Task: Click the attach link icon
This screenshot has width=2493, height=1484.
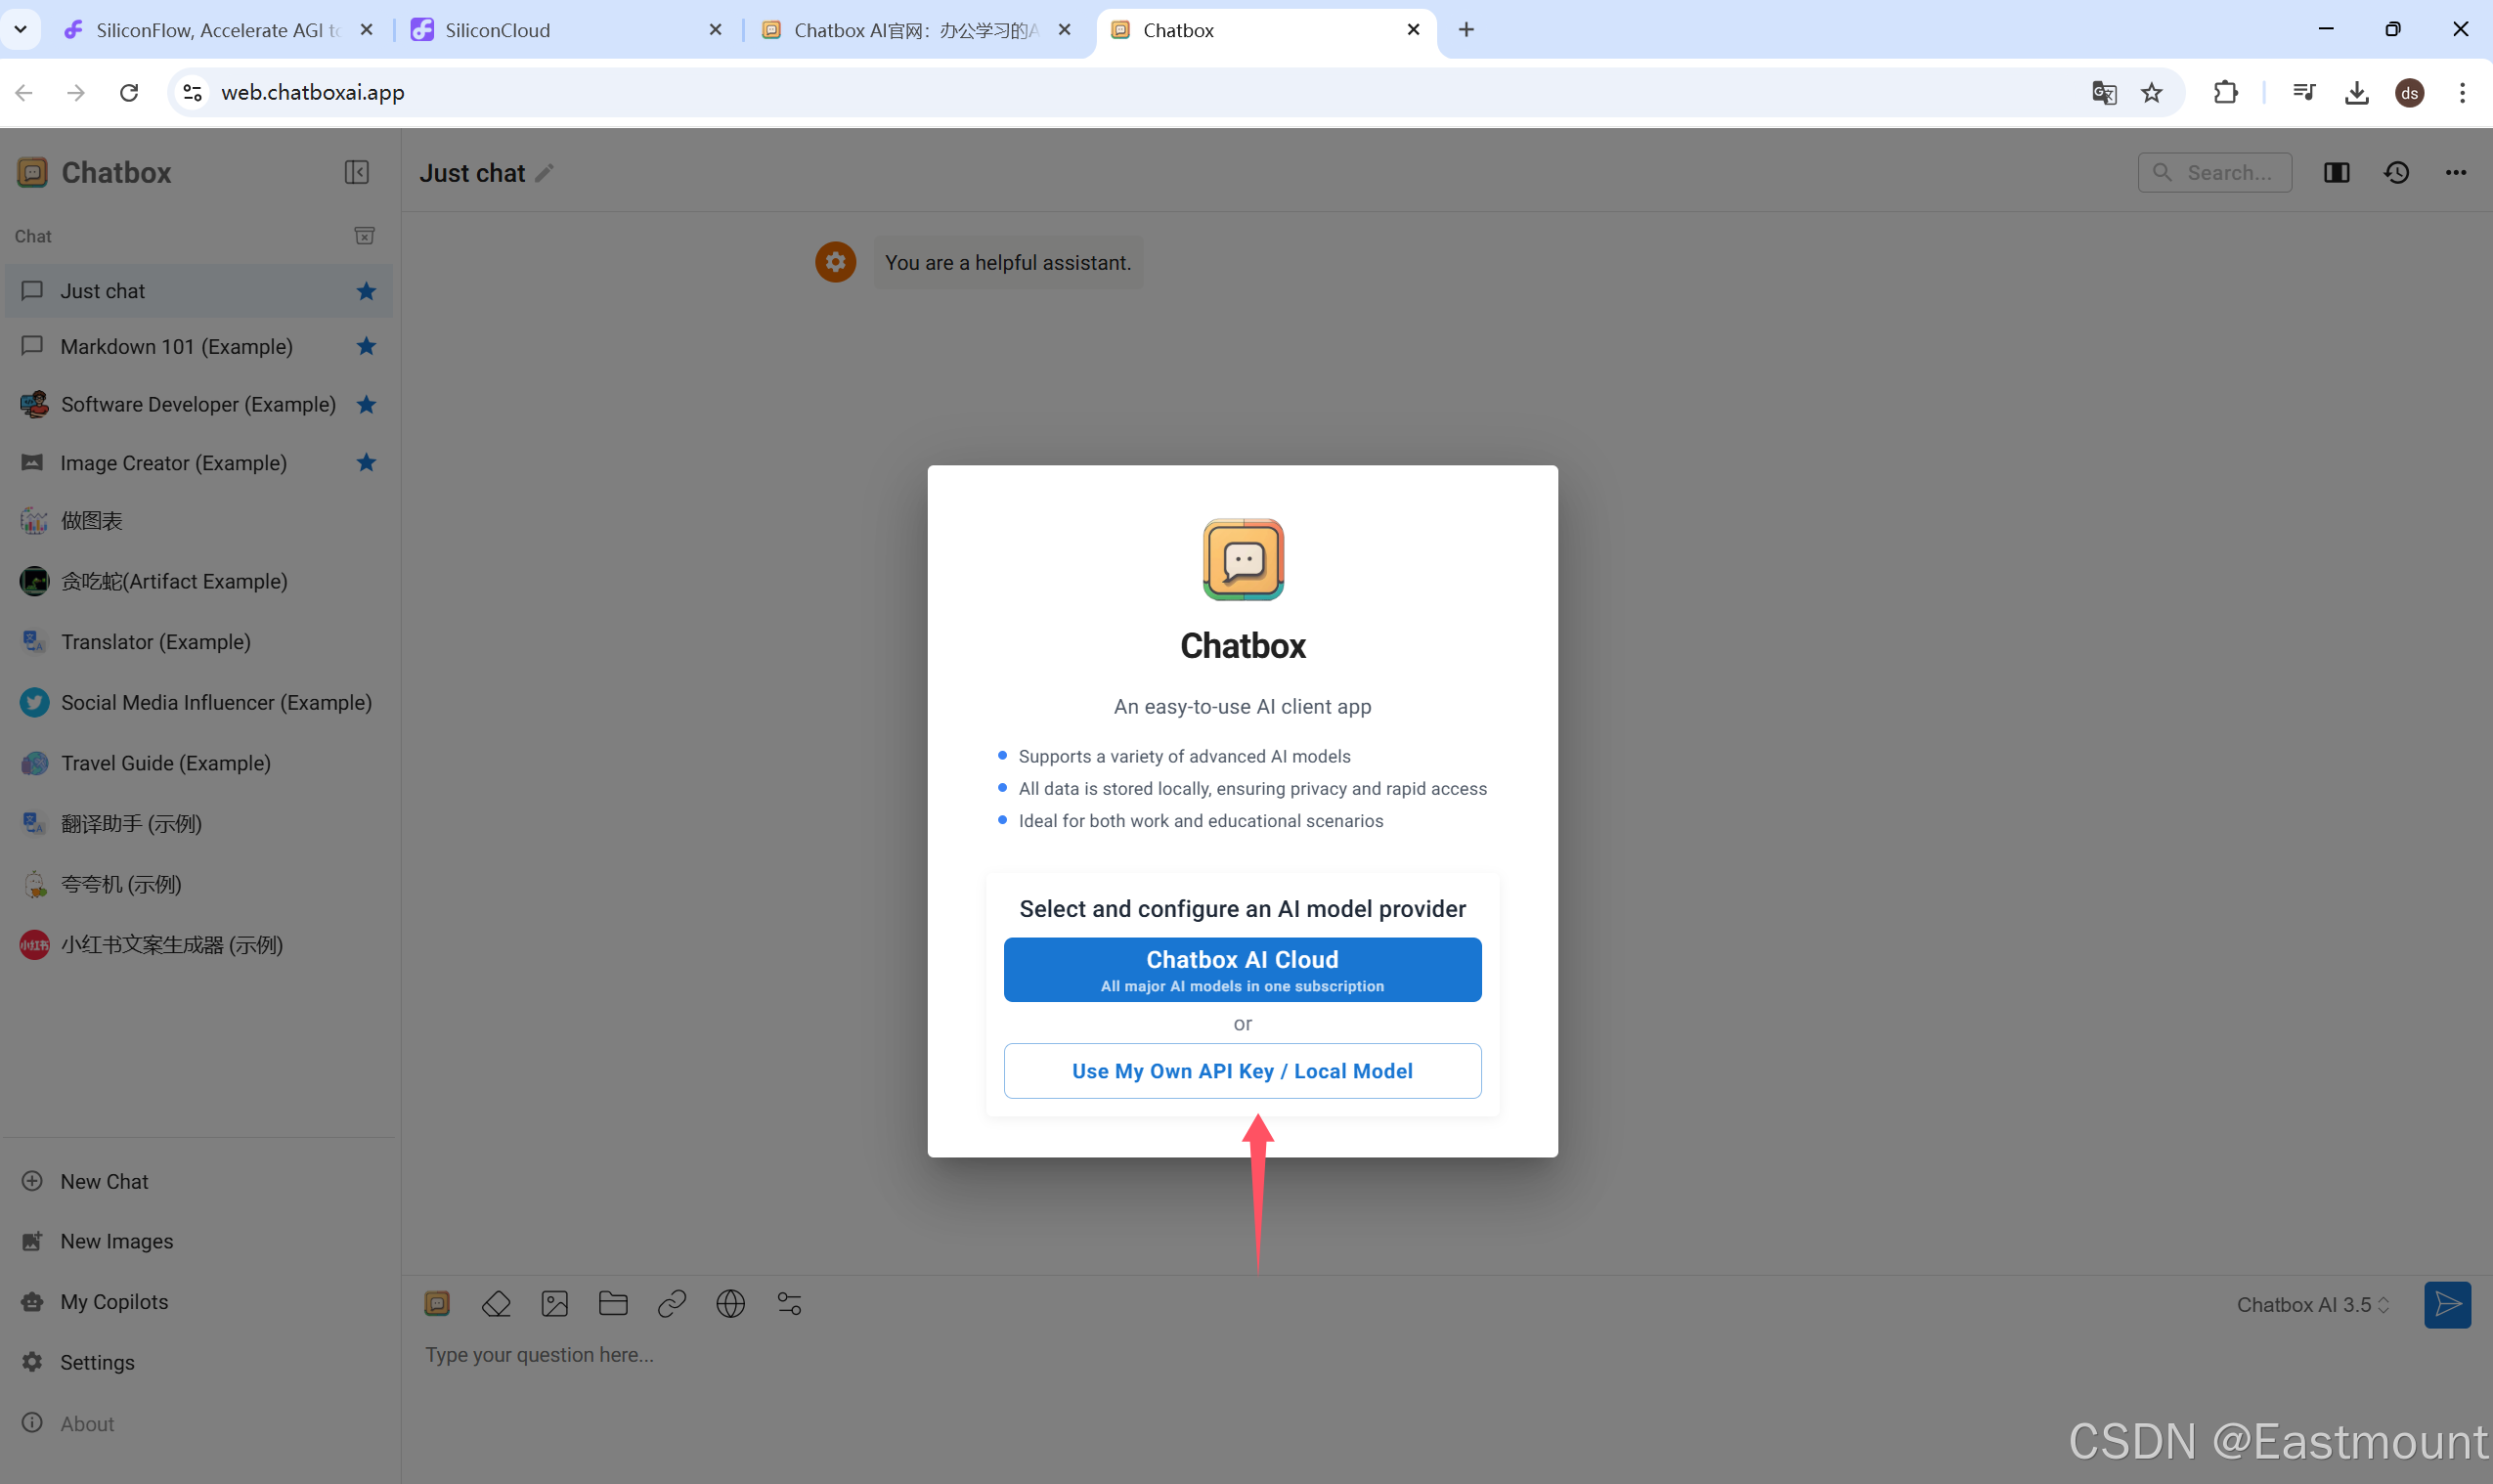Action: click(672, 1304)
